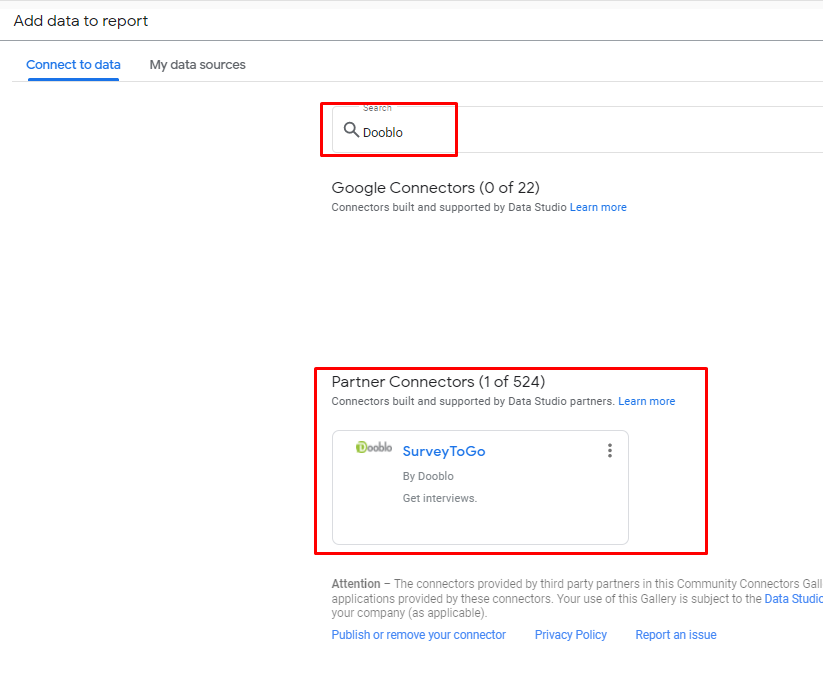This screenshot has height=677, width=823.
Task: Focus the search field containing Dooblo
Action: pos(577,130)
